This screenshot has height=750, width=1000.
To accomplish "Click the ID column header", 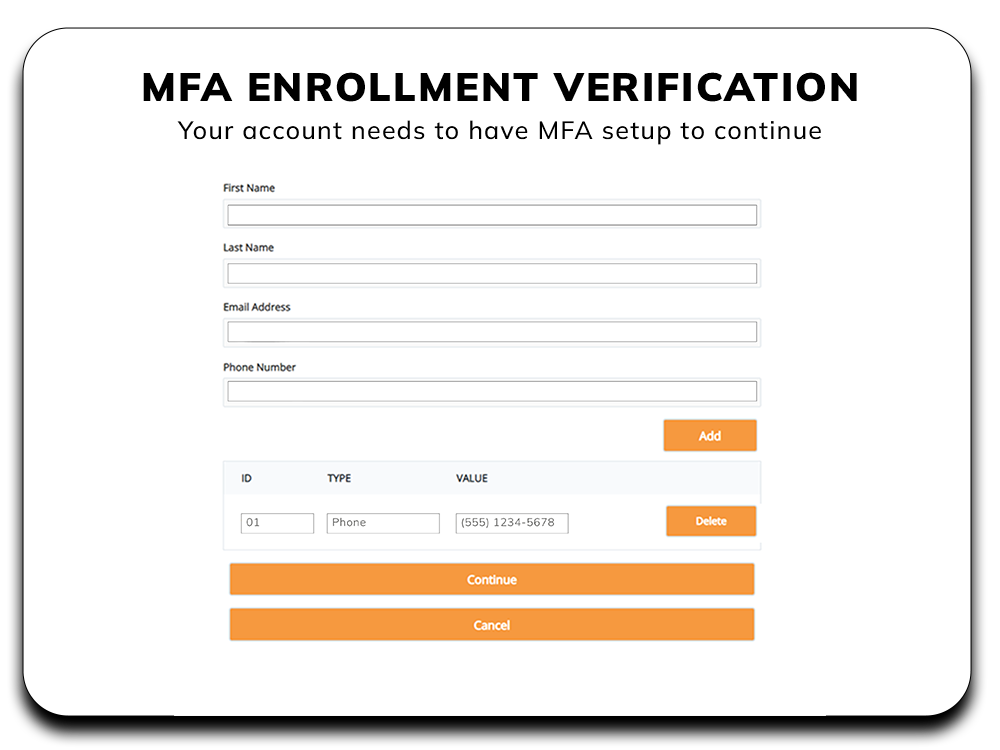I will 246,478.
